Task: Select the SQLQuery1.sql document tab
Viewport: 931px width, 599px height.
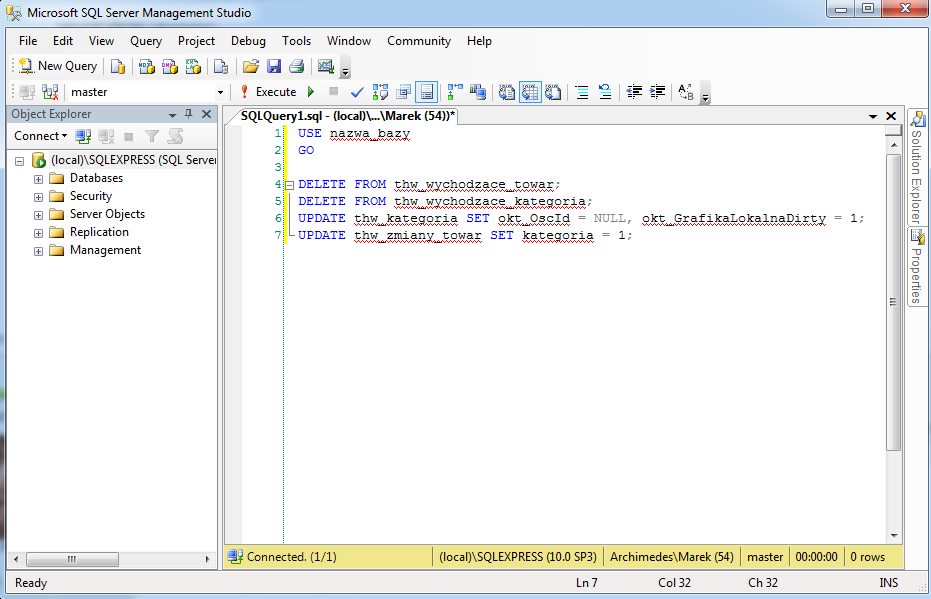Action: coord(346,116)
